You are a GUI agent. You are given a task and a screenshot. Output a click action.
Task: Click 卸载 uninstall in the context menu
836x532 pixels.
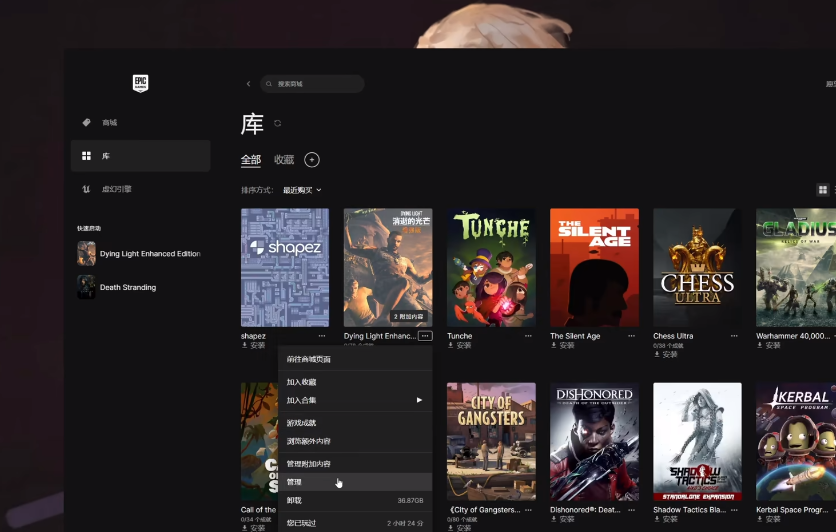pos(355,501)
